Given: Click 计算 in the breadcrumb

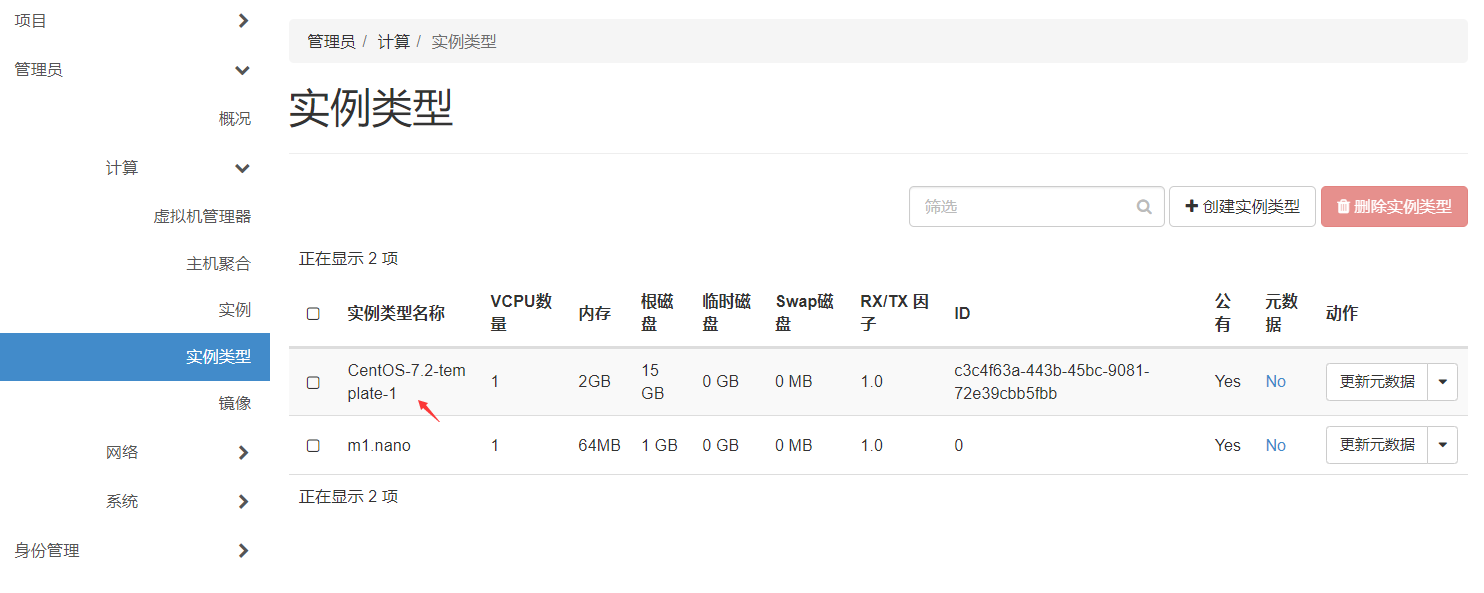Looking at the screenshot, I should tap(394, 41).
